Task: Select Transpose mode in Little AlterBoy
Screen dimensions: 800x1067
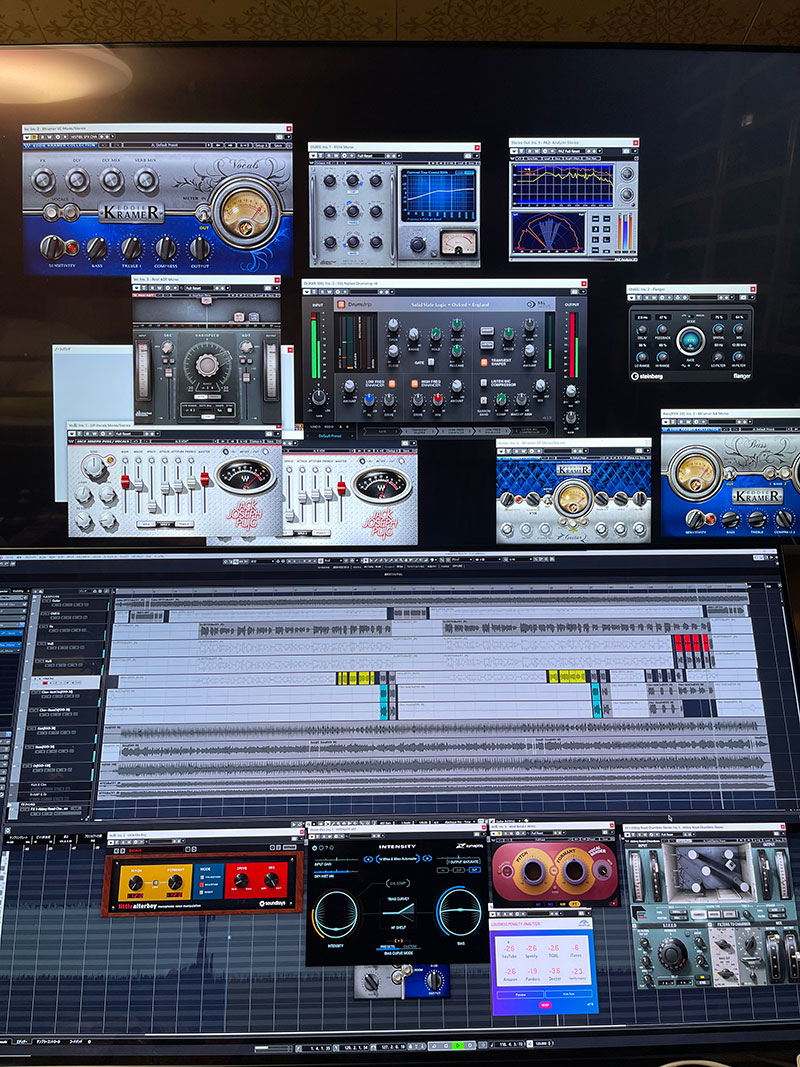Action: pyautogui.click(x=203, y=878)
